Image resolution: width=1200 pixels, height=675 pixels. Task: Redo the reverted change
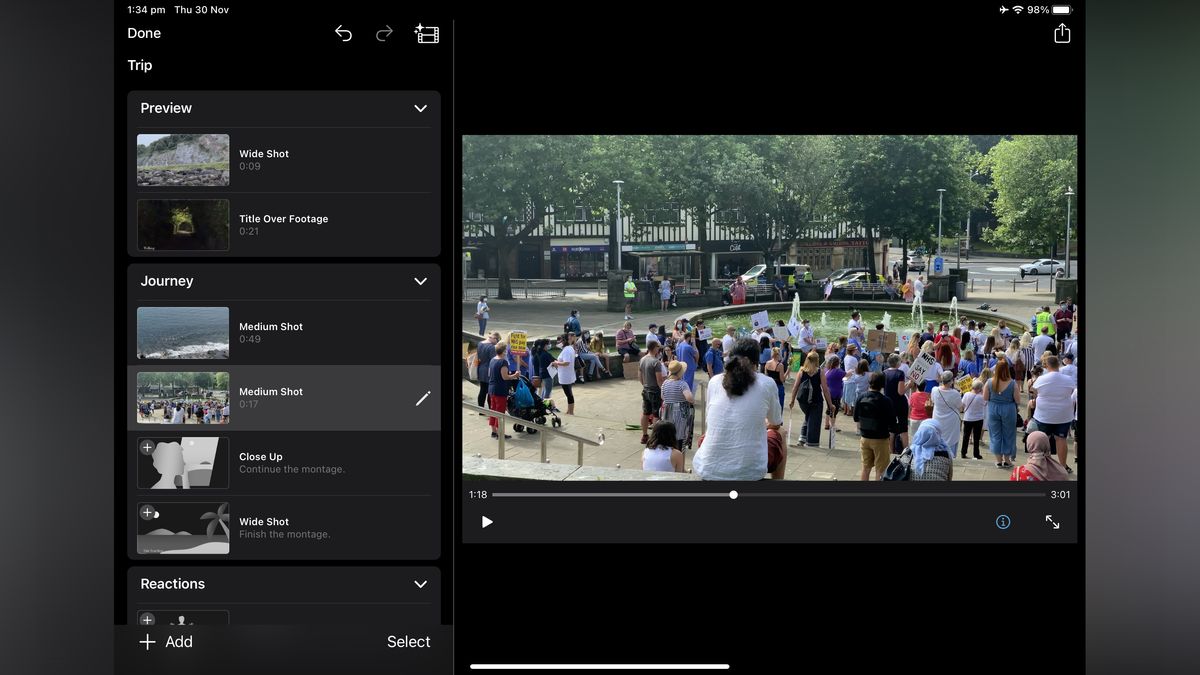(x=384, y=33)
